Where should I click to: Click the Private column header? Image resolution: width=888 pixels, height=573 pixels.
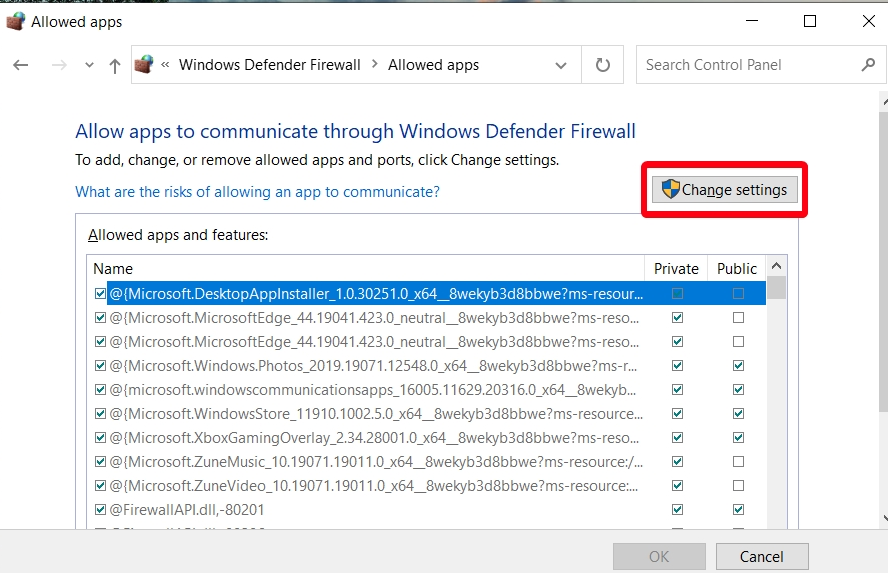(x=676, y=268)
